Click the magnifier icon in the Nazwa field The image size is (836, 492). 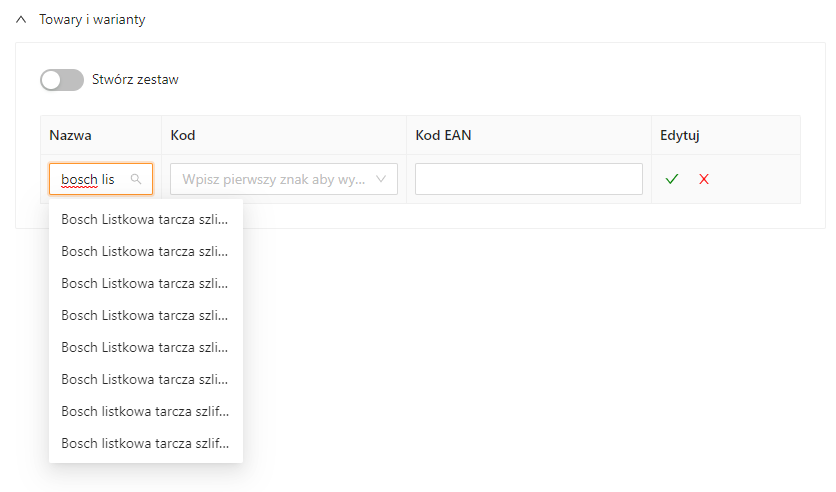pos(136,179)
